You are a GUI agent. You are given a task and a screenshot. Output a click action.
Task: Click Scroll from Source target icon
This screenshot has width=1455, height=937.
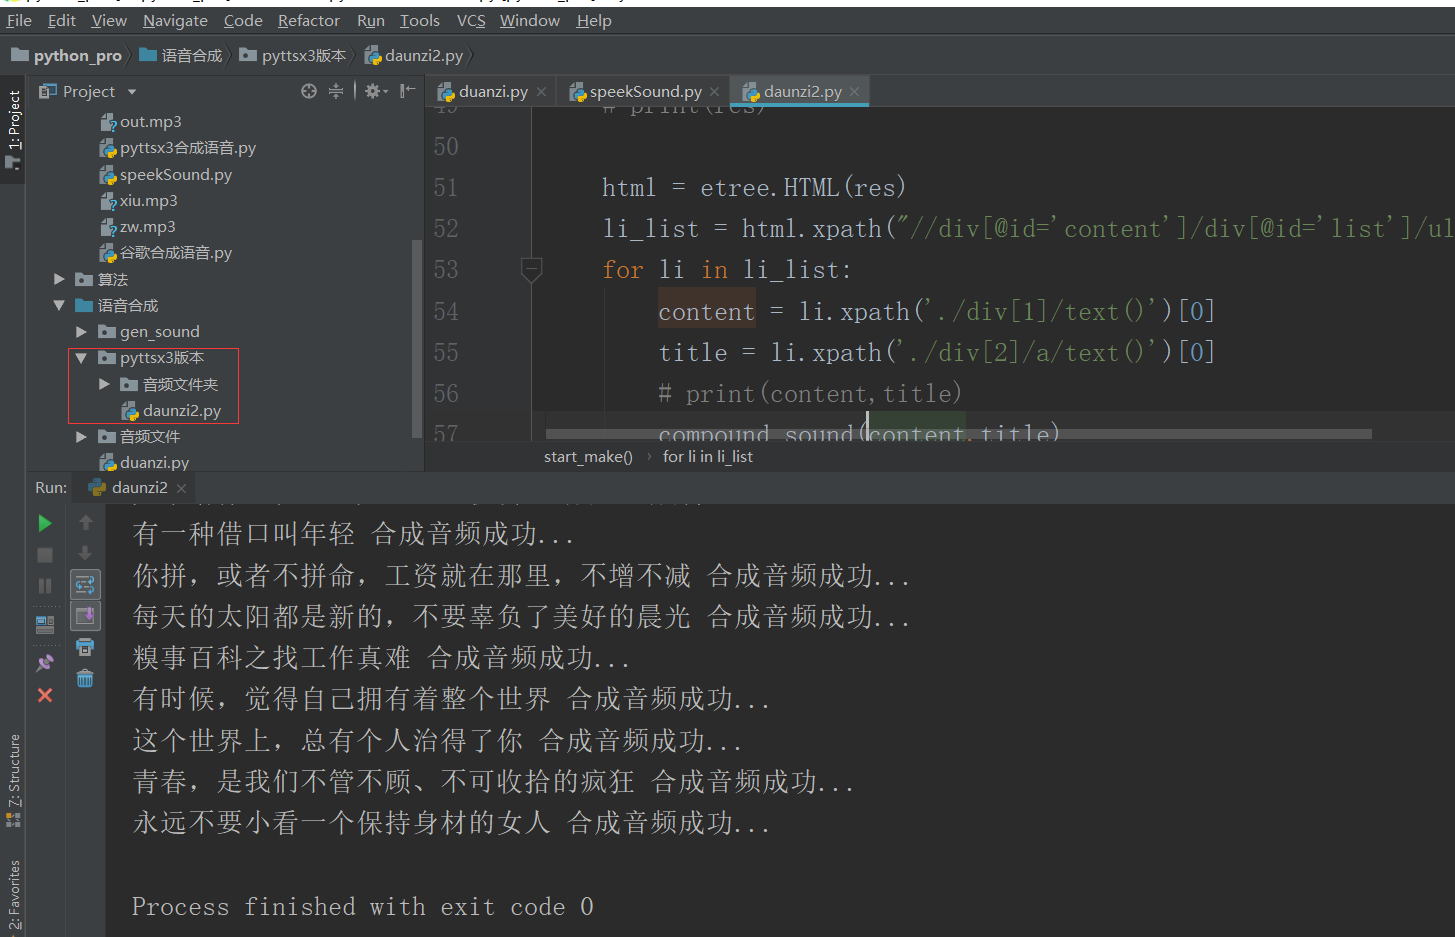309,91
